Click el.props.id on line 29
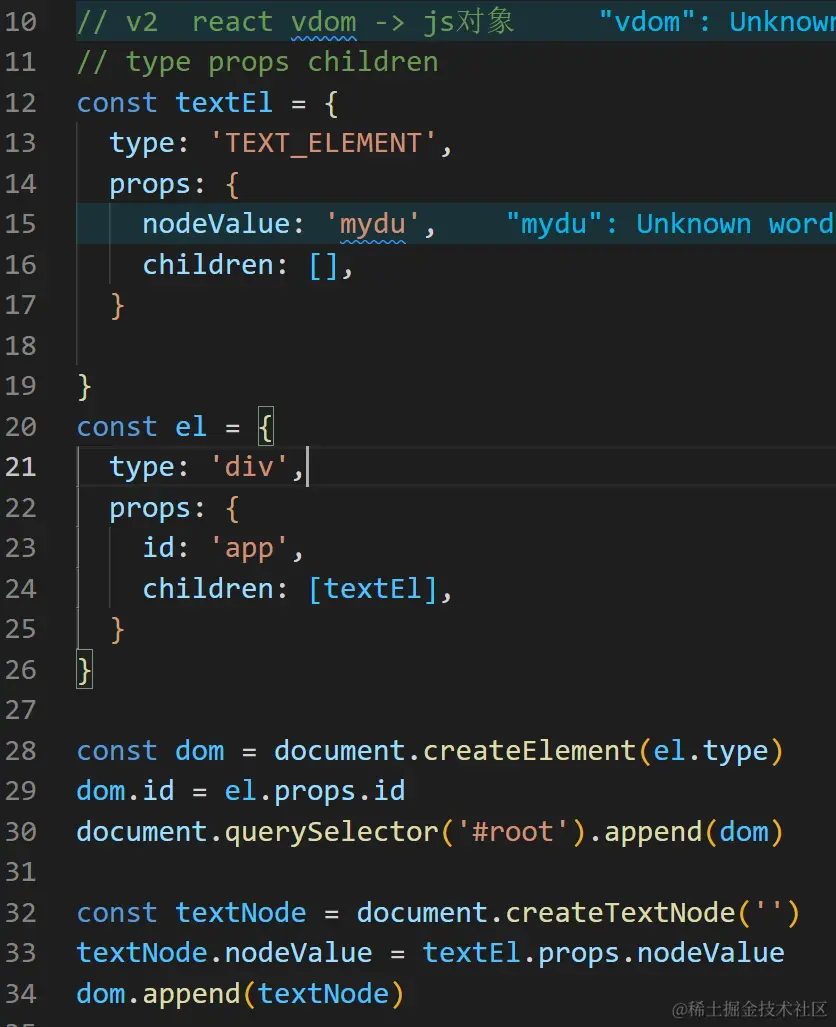Viewport: 836px width, 1027px height. click(x=314, y=791)
